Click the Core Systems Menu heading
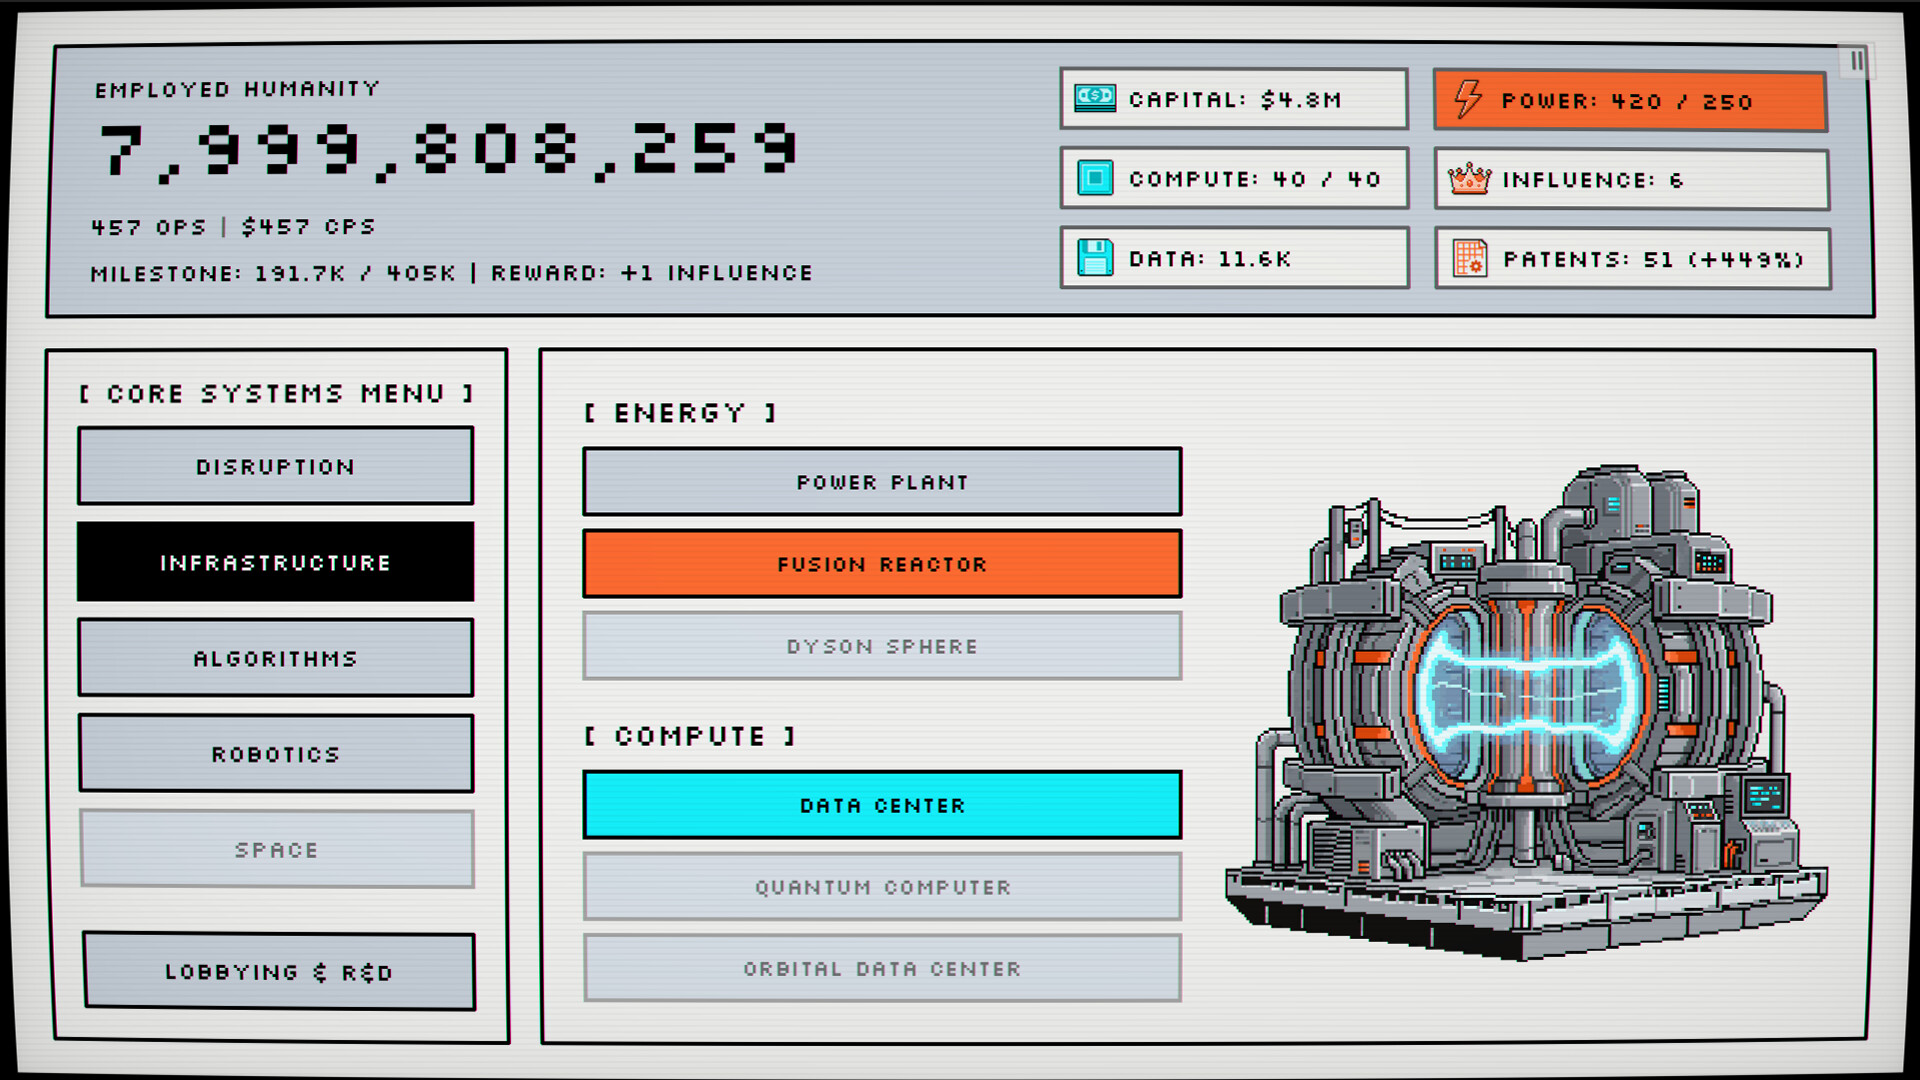 click(276, 393)
